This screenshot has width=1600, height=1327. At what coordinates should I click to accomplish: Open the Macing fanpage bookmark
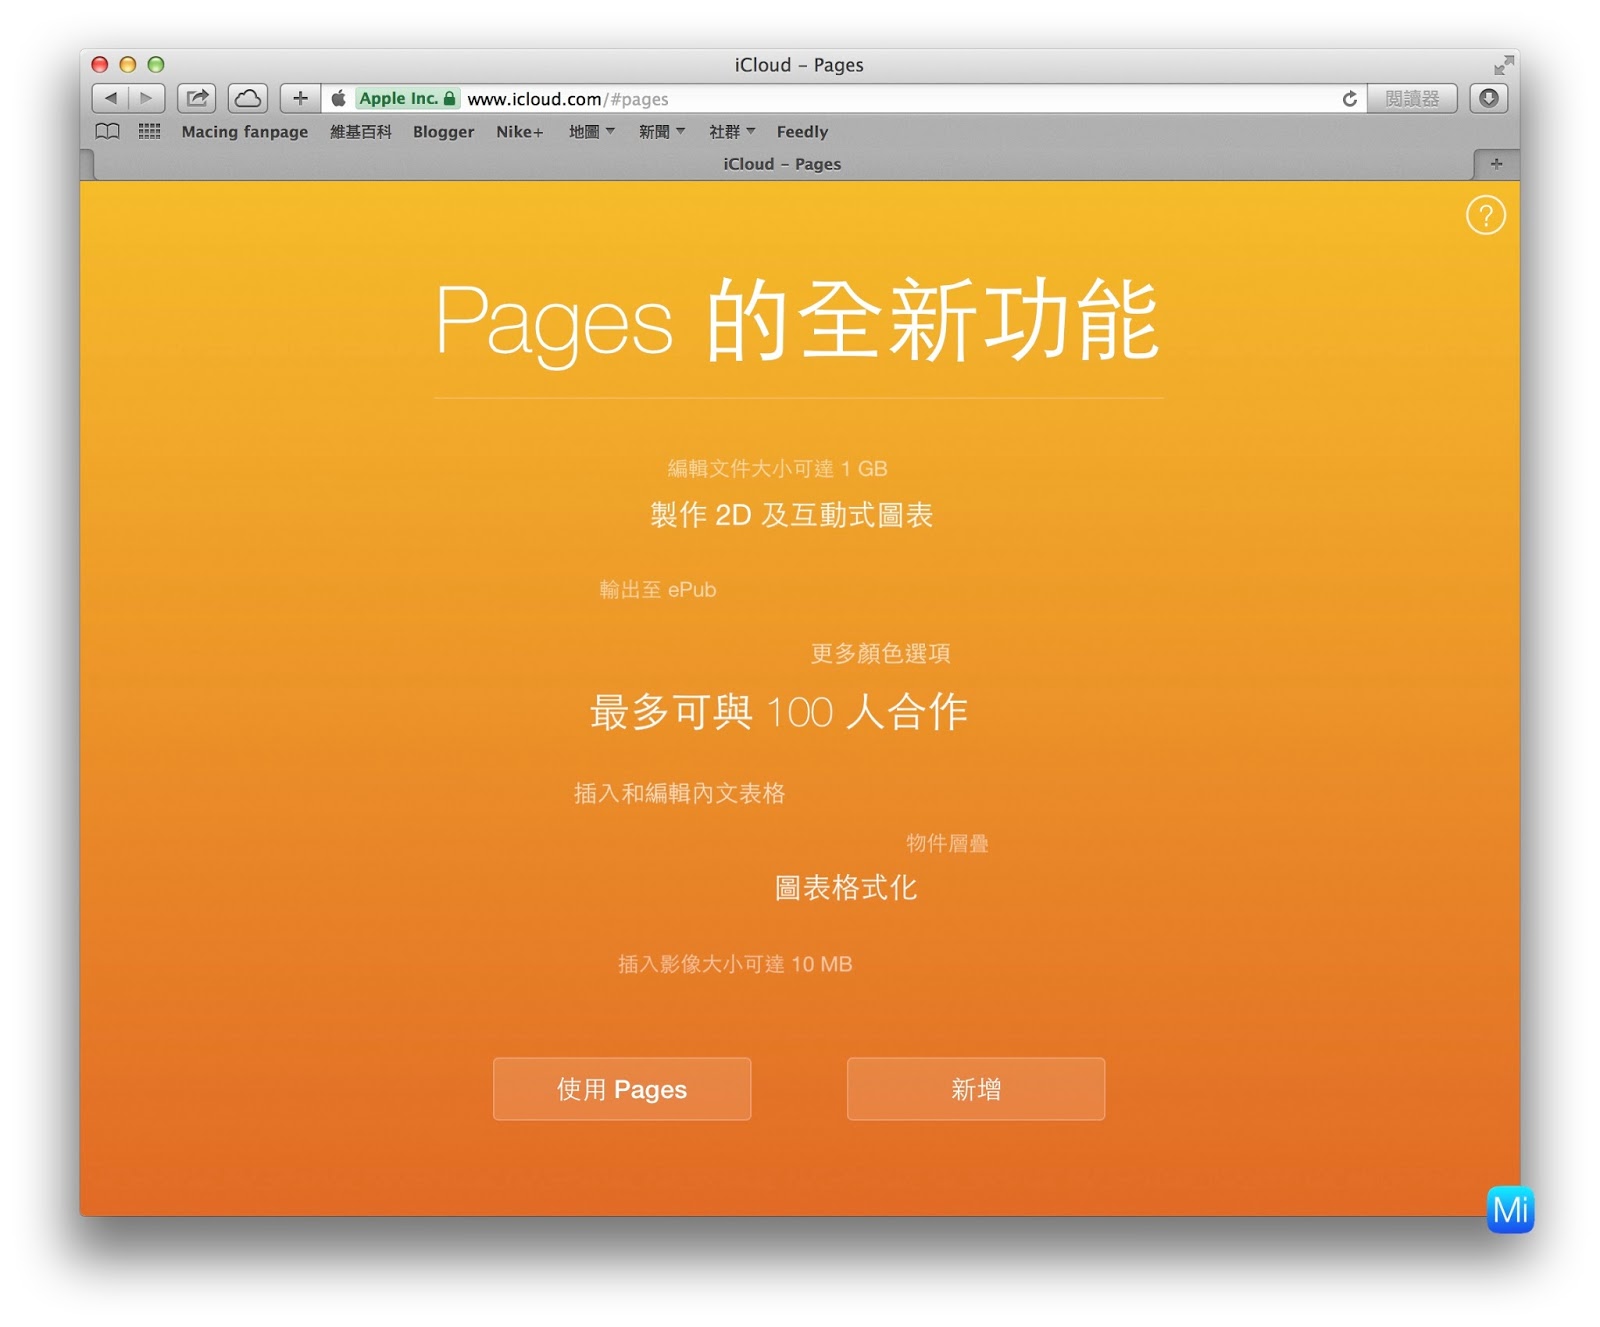tap(245, 131)
